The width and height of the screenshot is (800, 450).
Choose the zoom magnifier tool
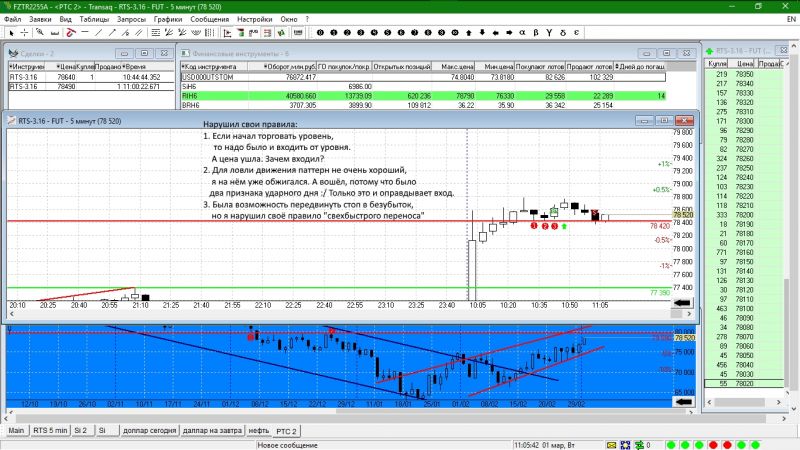(40, 33)
